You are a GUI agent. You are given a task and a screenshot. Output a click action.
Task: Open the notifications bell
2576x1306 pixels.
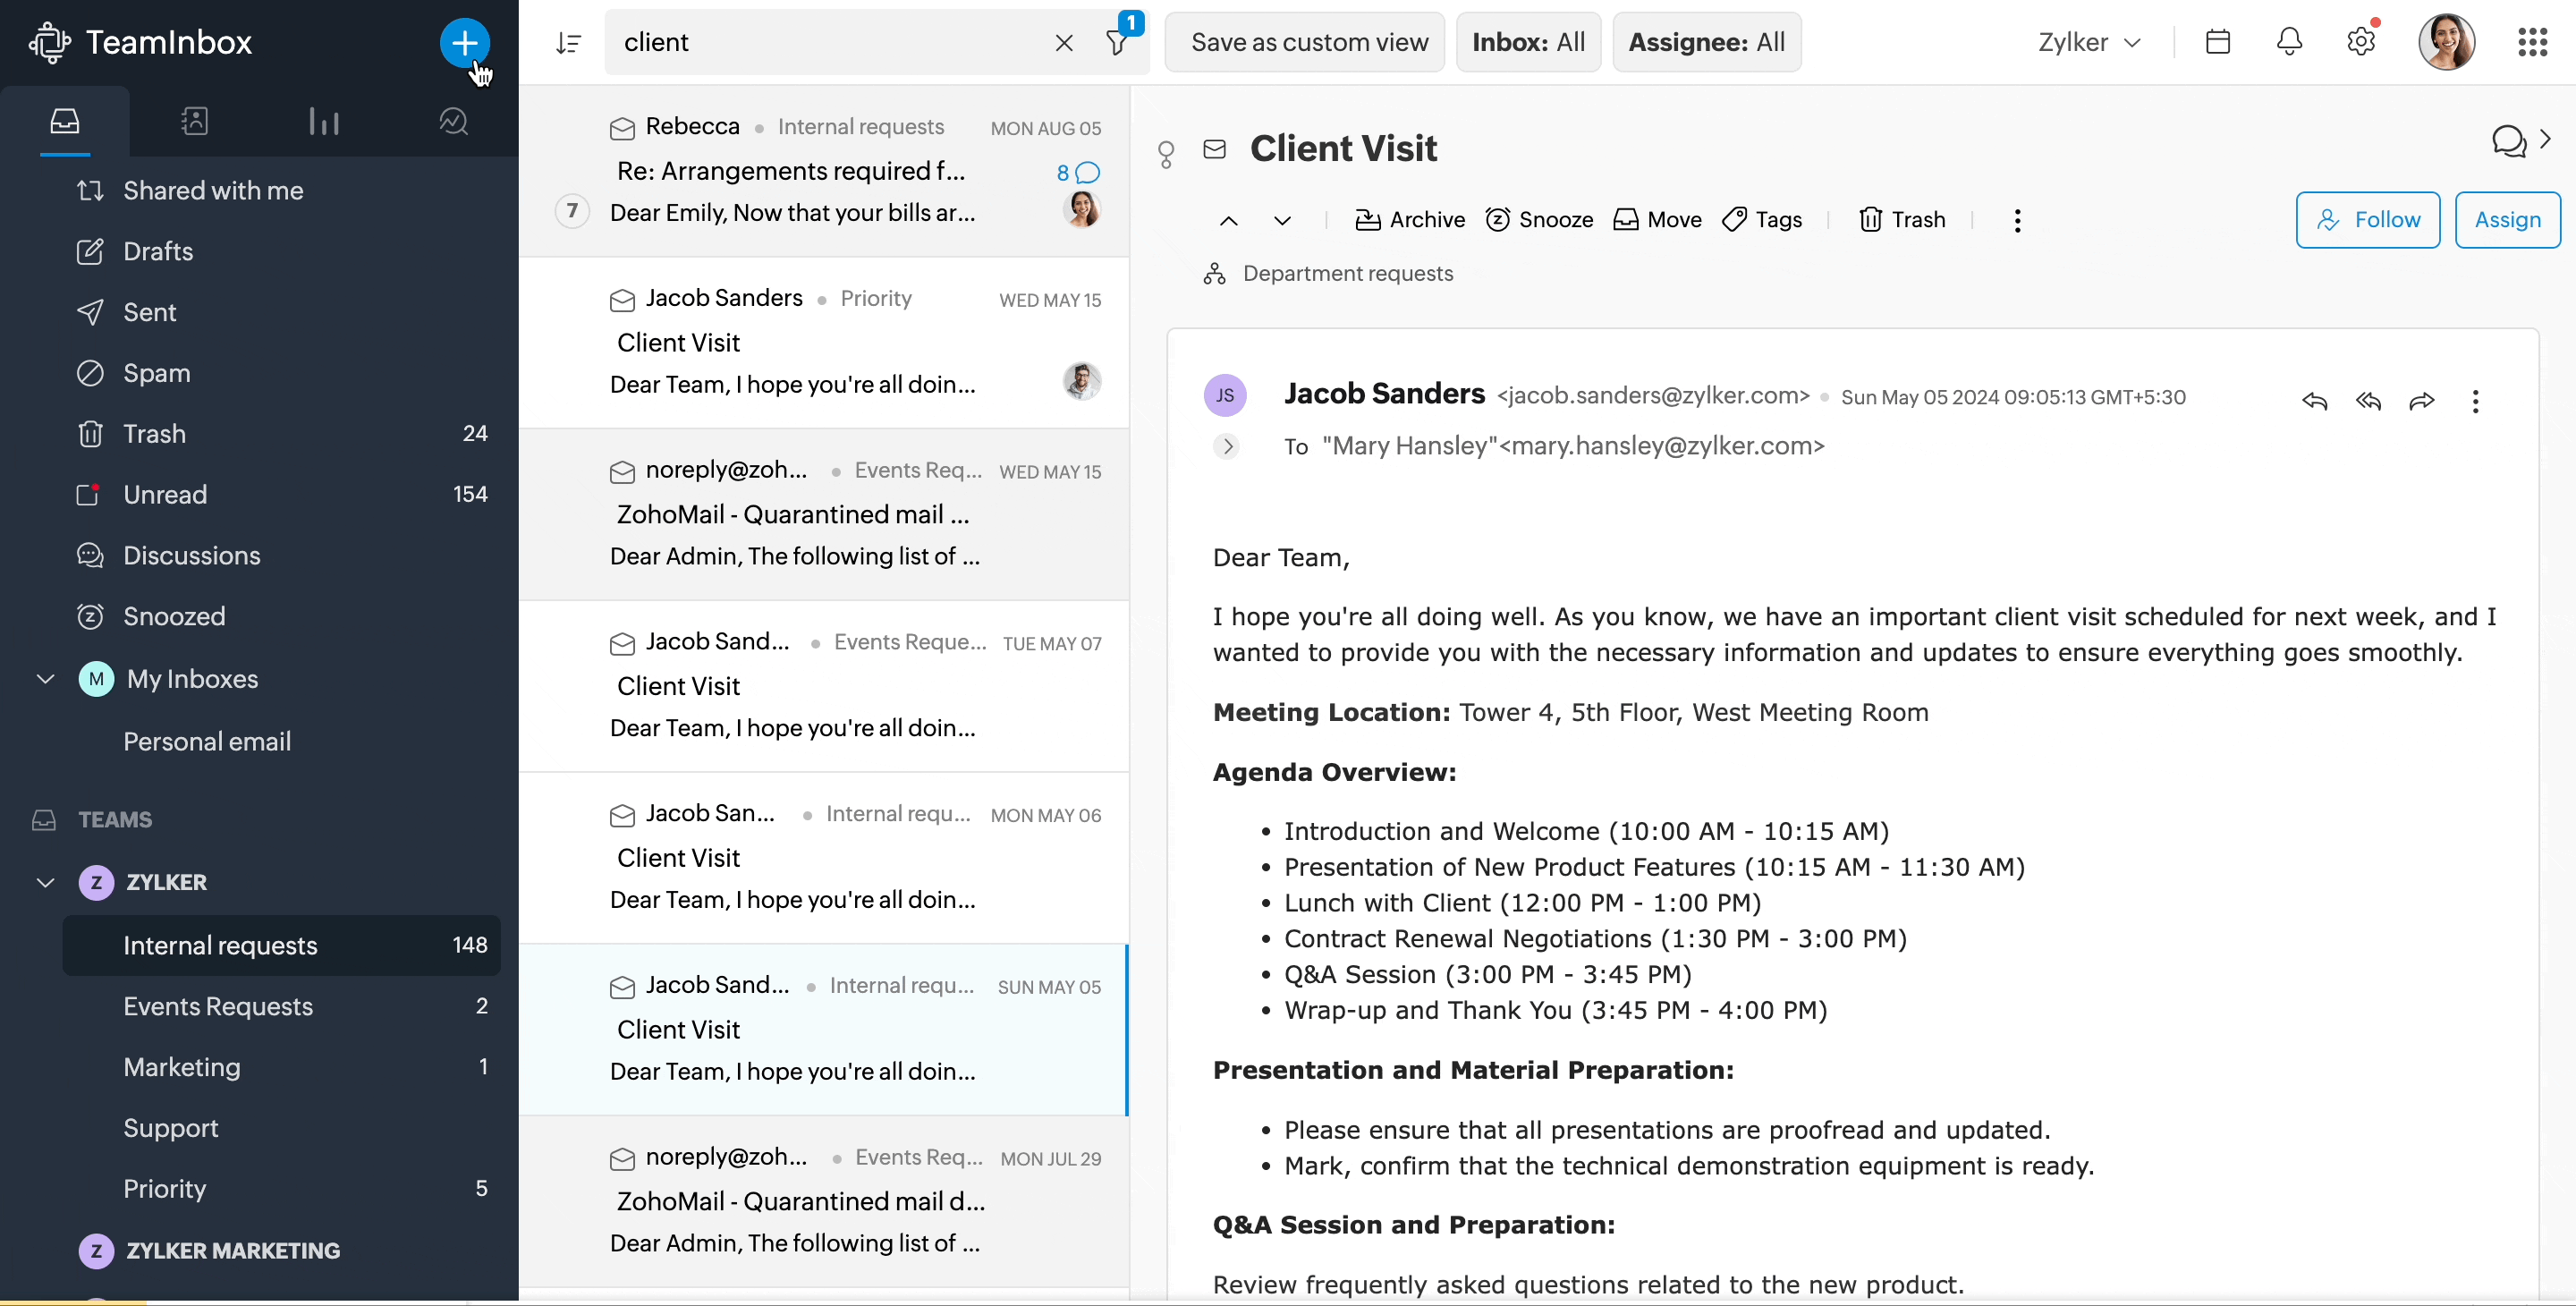(2289, 42)
